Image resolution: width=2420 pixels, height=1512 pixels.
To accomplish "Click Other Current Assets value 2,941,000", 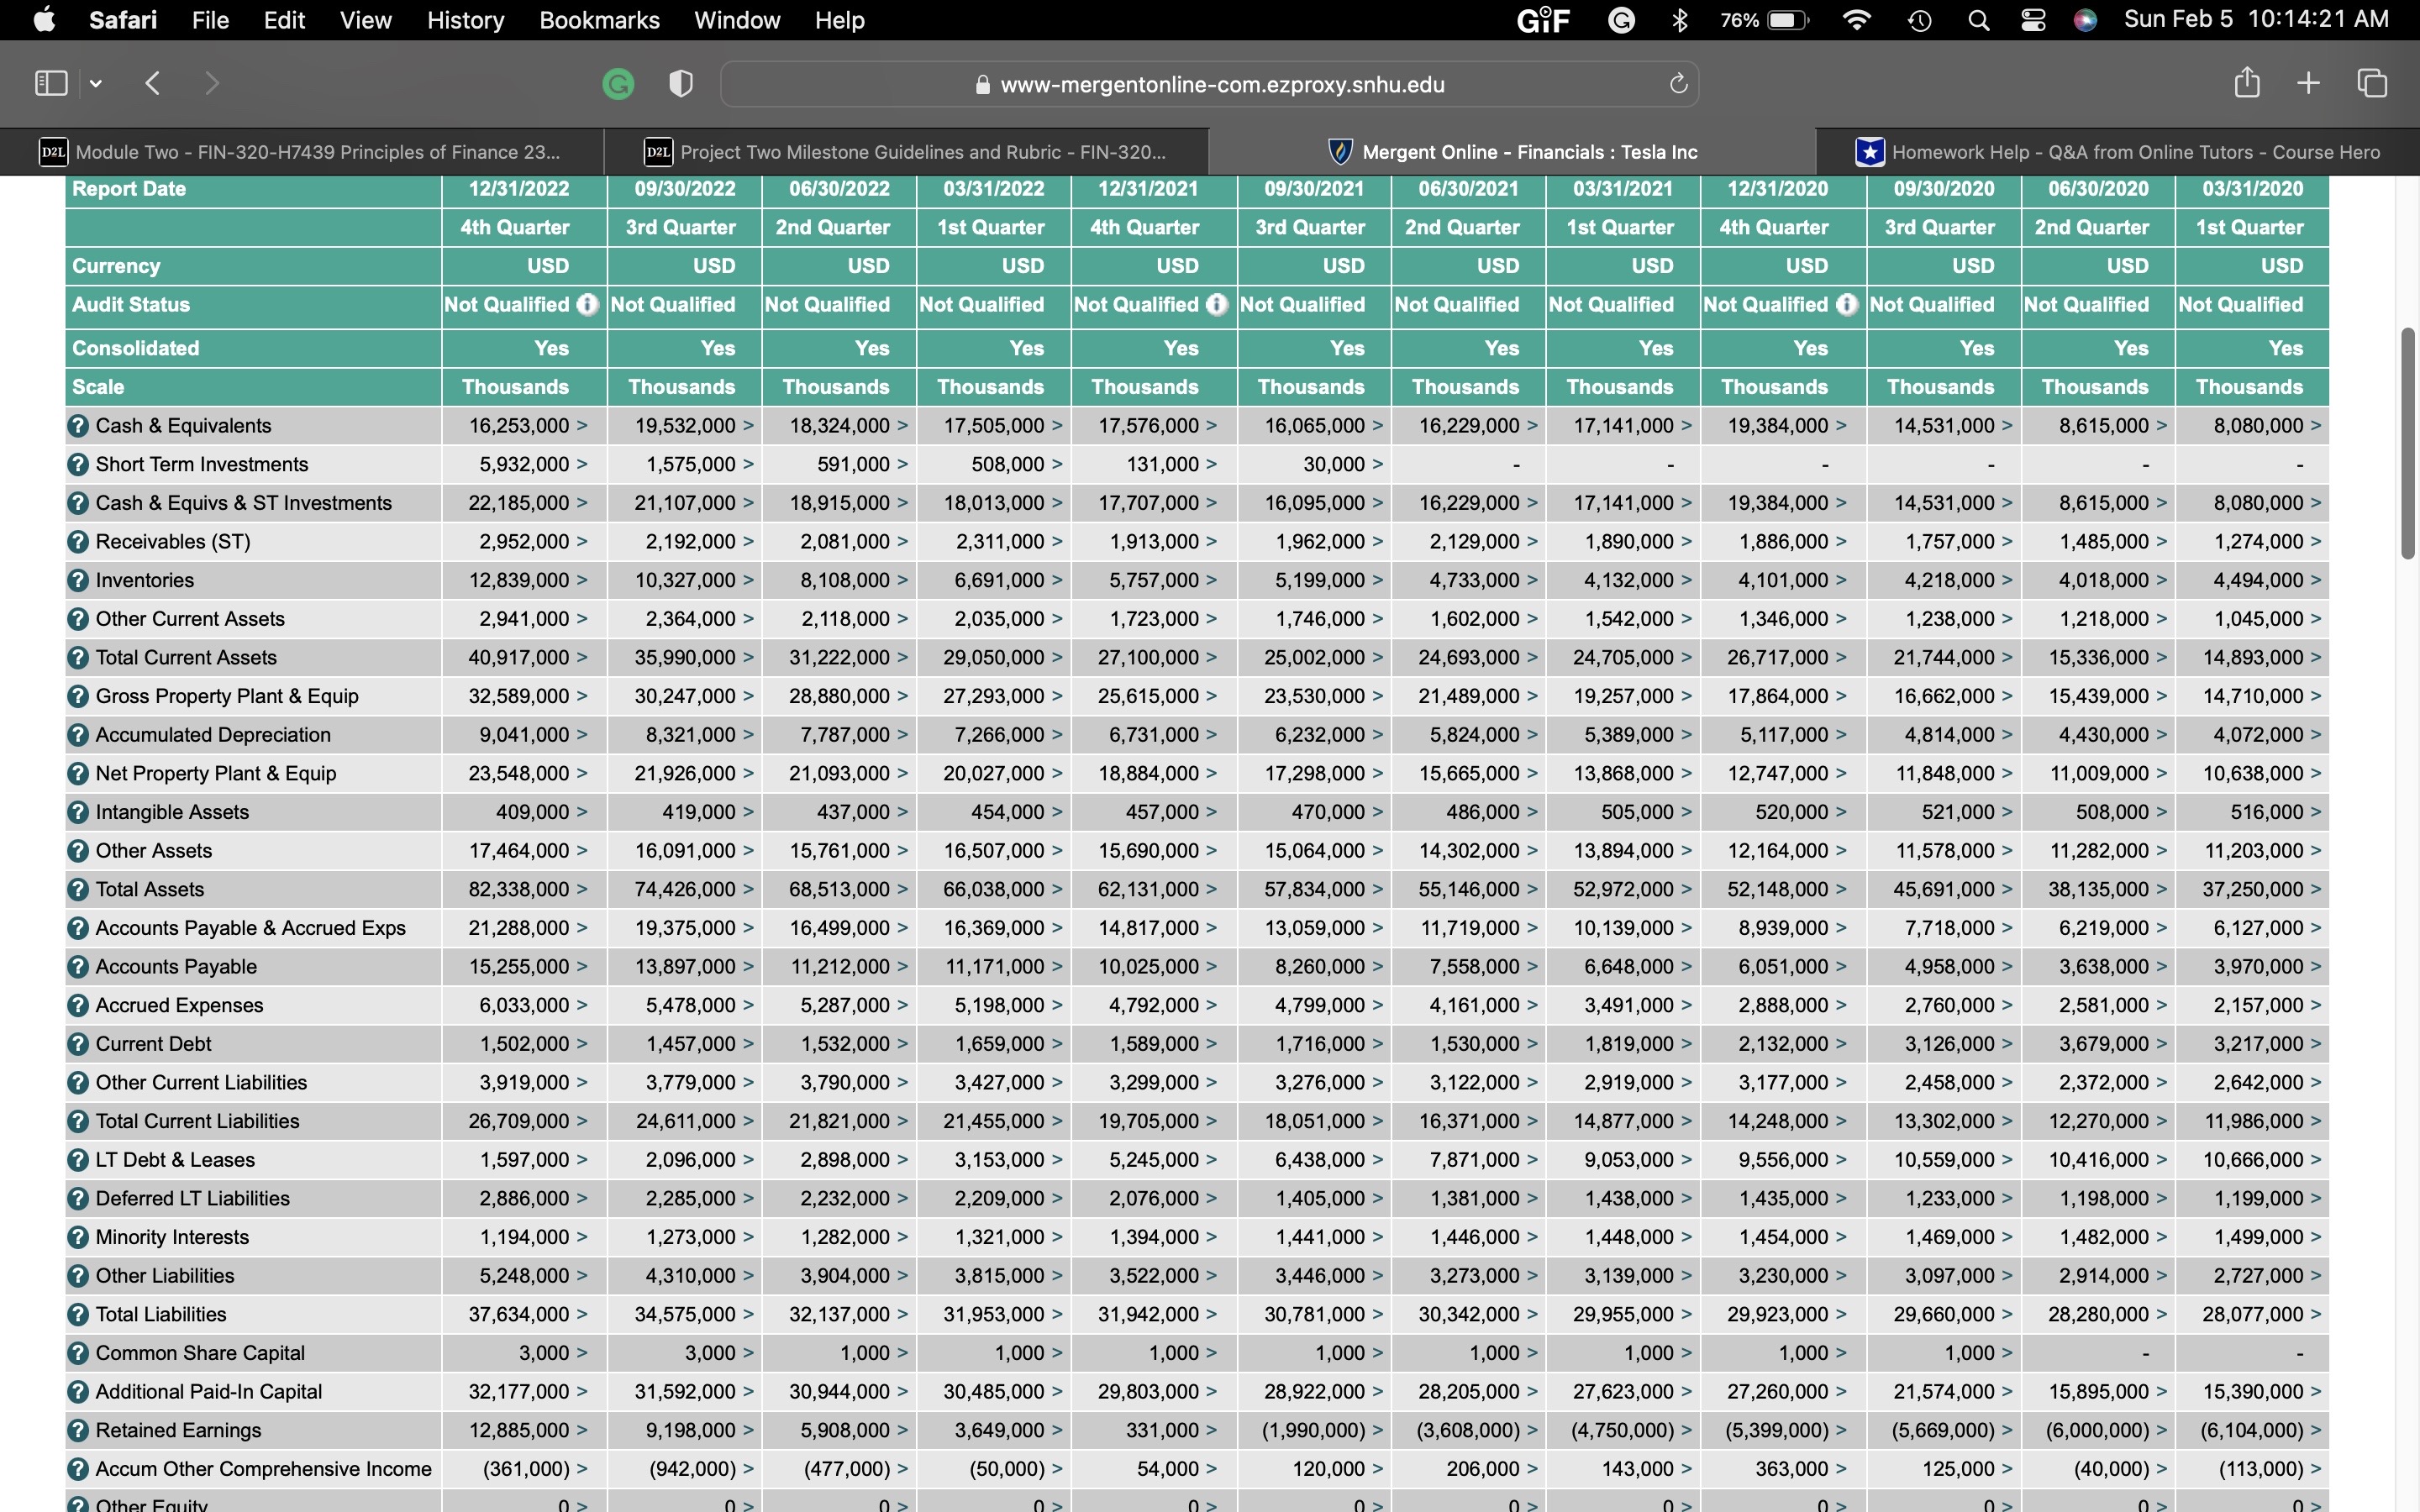I will [524, 619].
